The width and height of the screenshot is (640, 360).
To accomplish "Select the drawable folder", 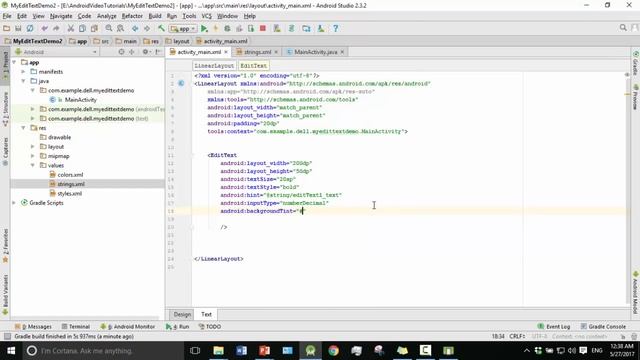I will 59,138.
